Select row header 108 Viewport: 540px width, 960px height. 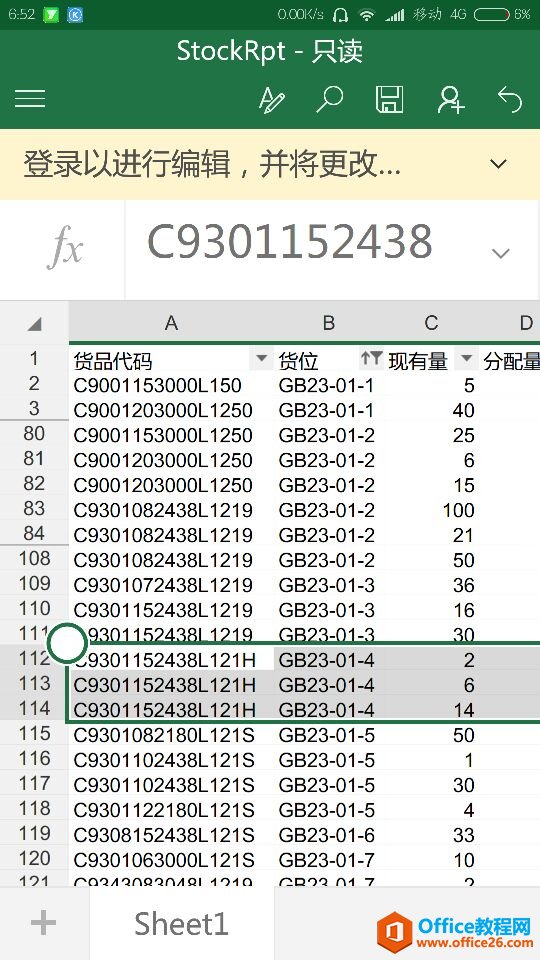(34, 560)
